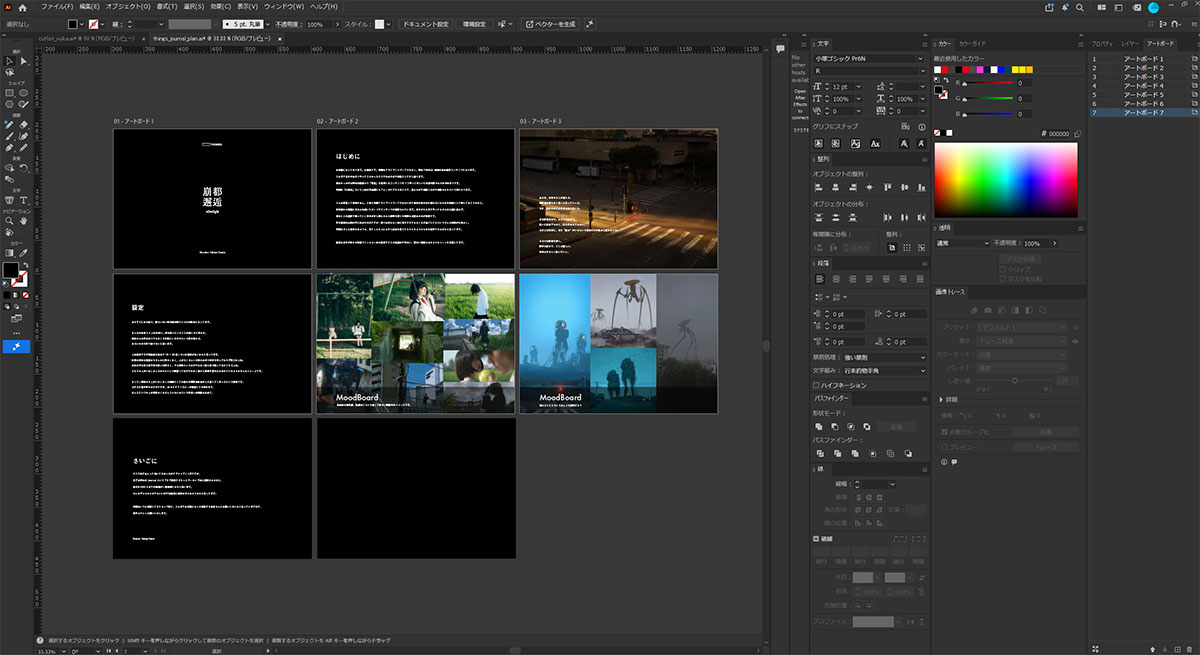Click the ベクターを生成 button
Viewport: 1200px width, 655px height.
click(x=551, y=23)
